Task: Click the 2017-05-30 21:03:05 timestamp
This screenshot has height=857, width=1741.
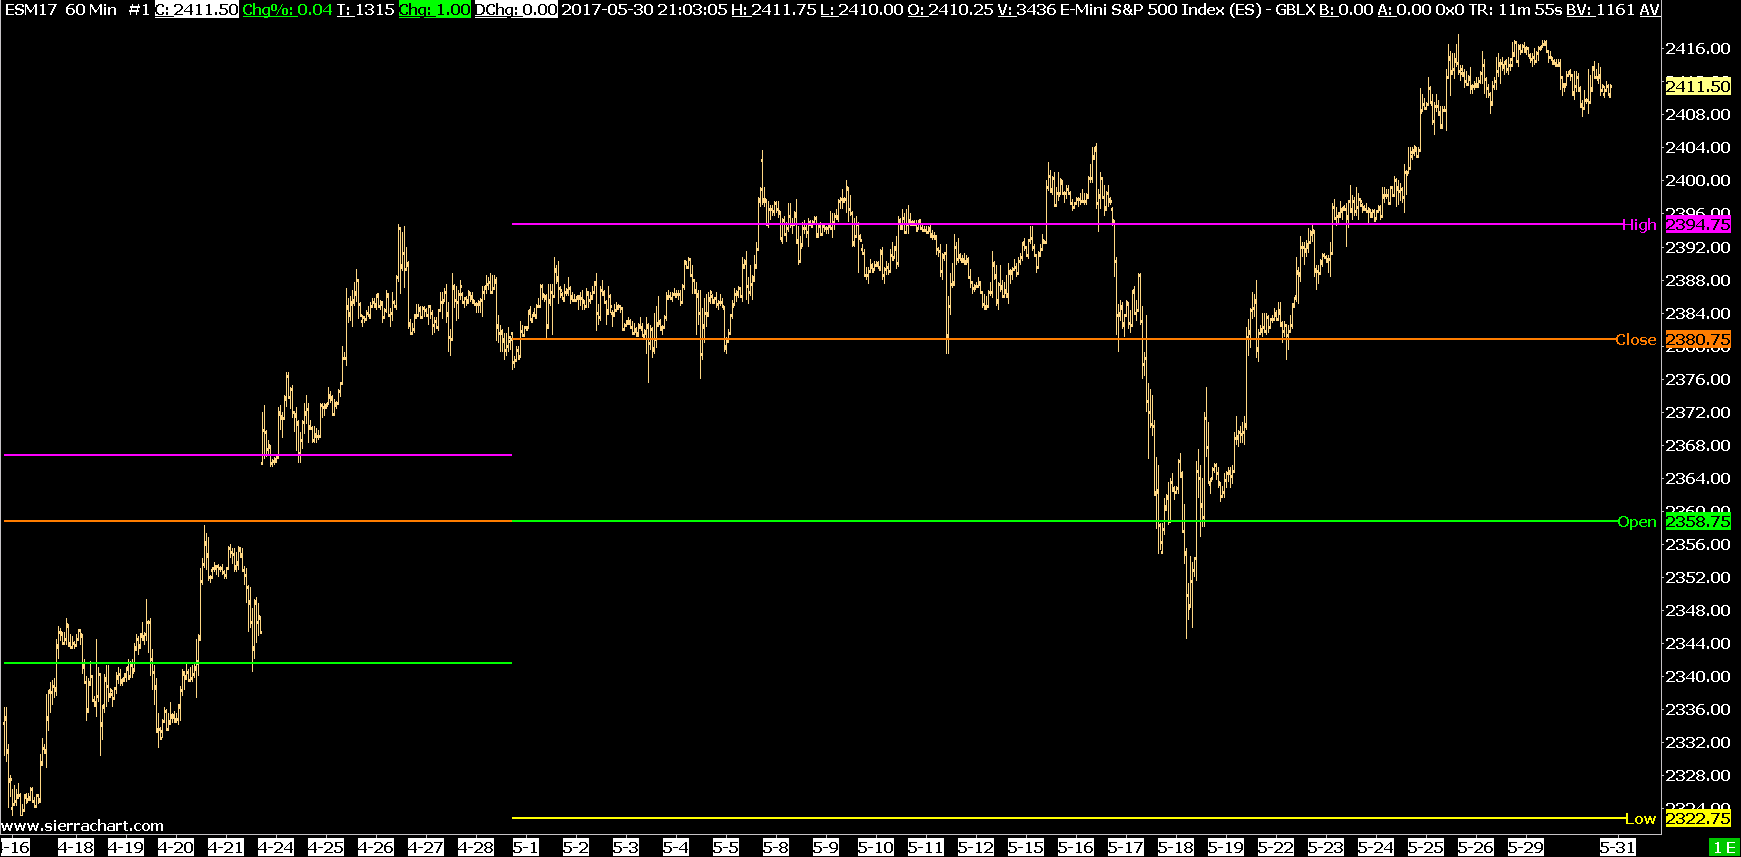Action: tap(643, 9)
